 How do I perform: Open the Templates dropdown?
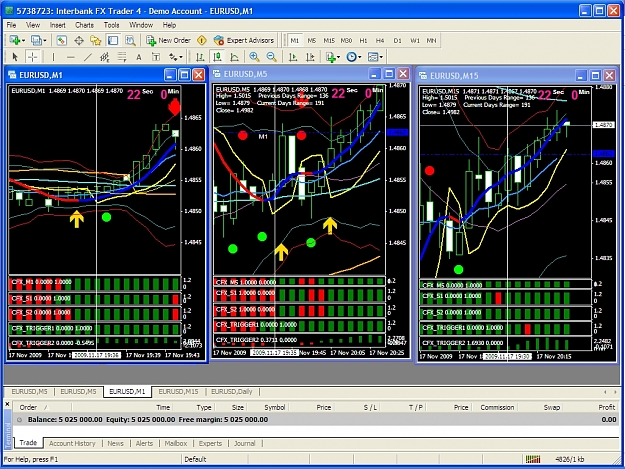point(375,57)
